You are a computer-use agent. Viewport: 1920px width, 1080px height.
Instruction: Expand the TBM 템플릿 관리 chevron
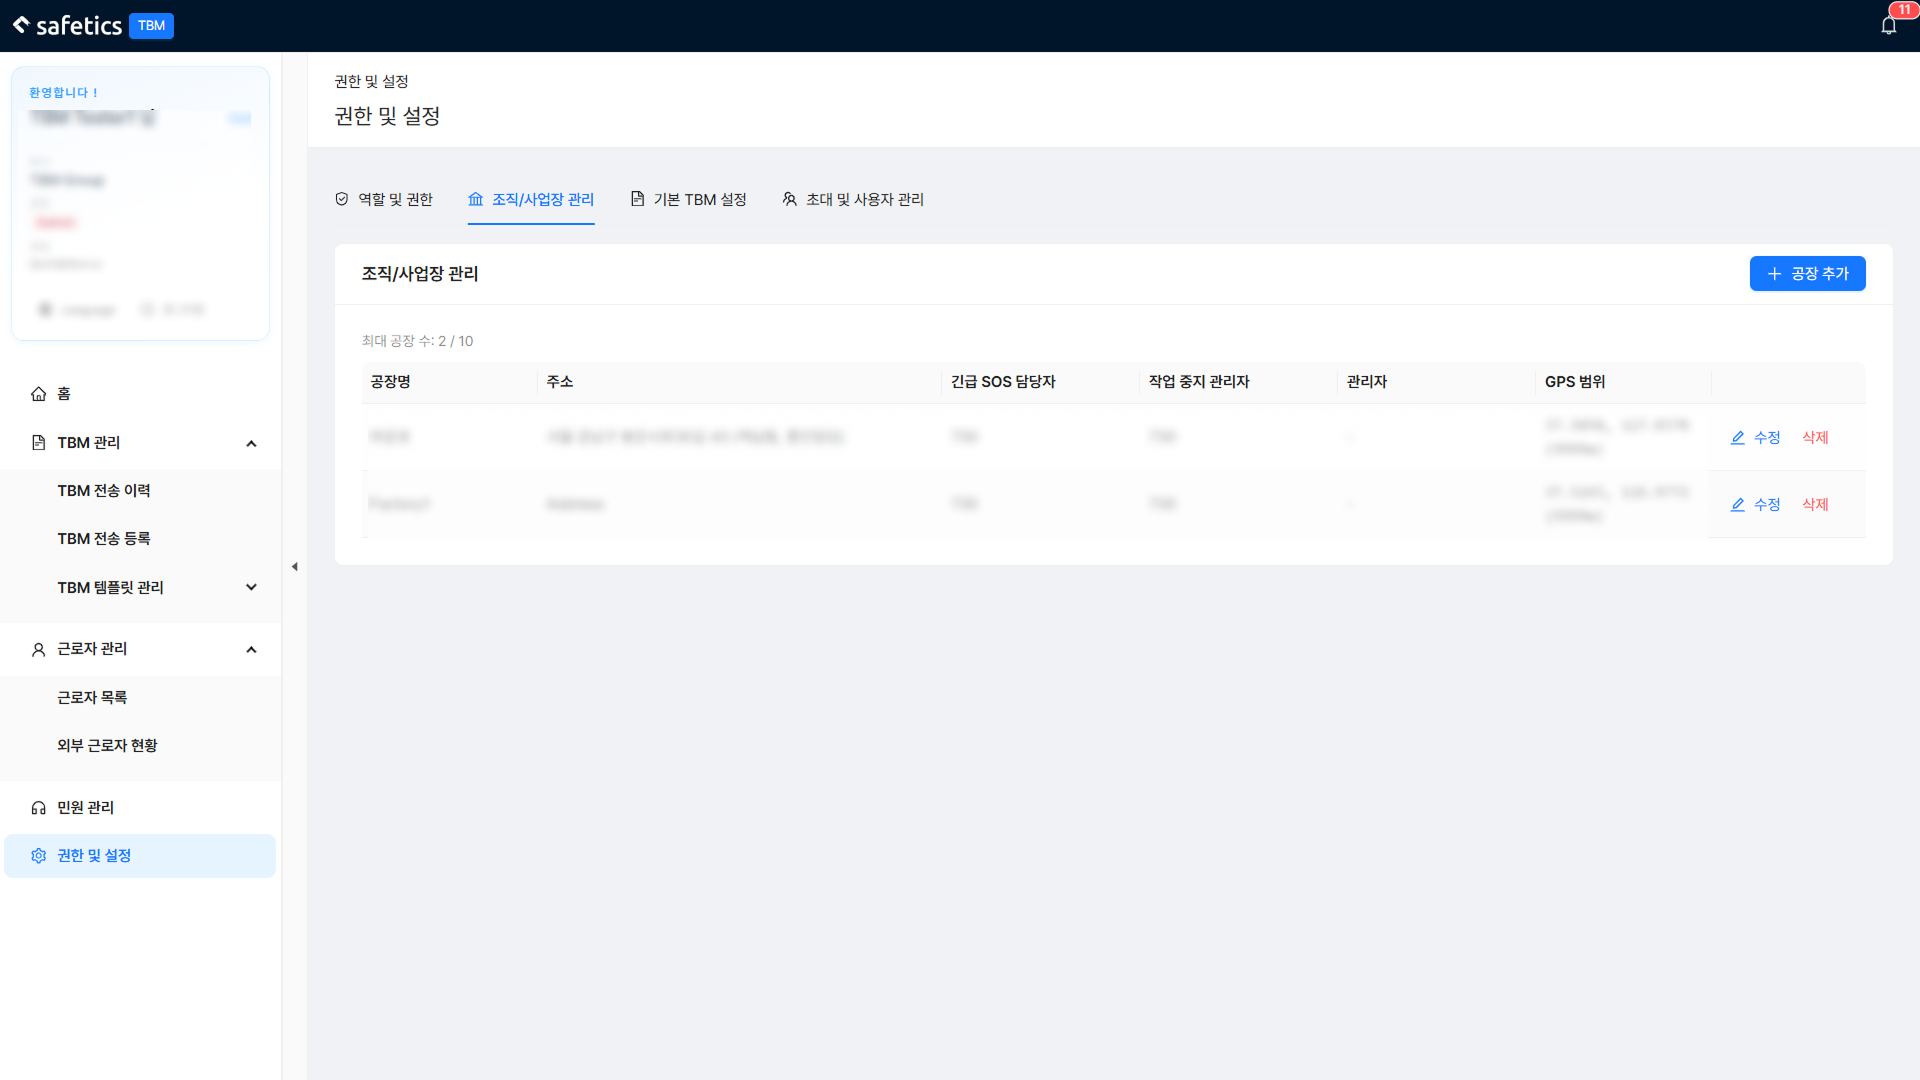(x=251, y=588)
